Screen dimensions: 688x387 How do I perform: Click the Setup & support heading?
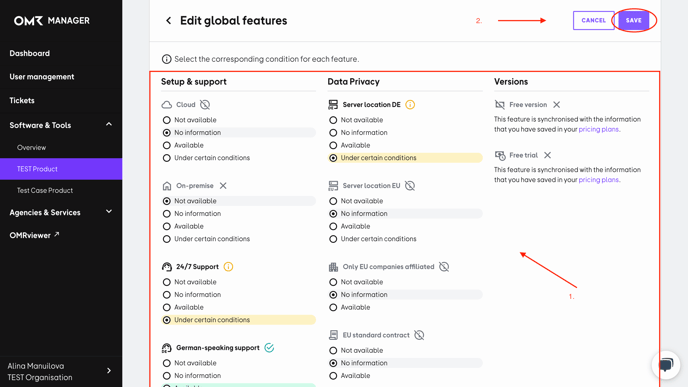coord(194,82)
